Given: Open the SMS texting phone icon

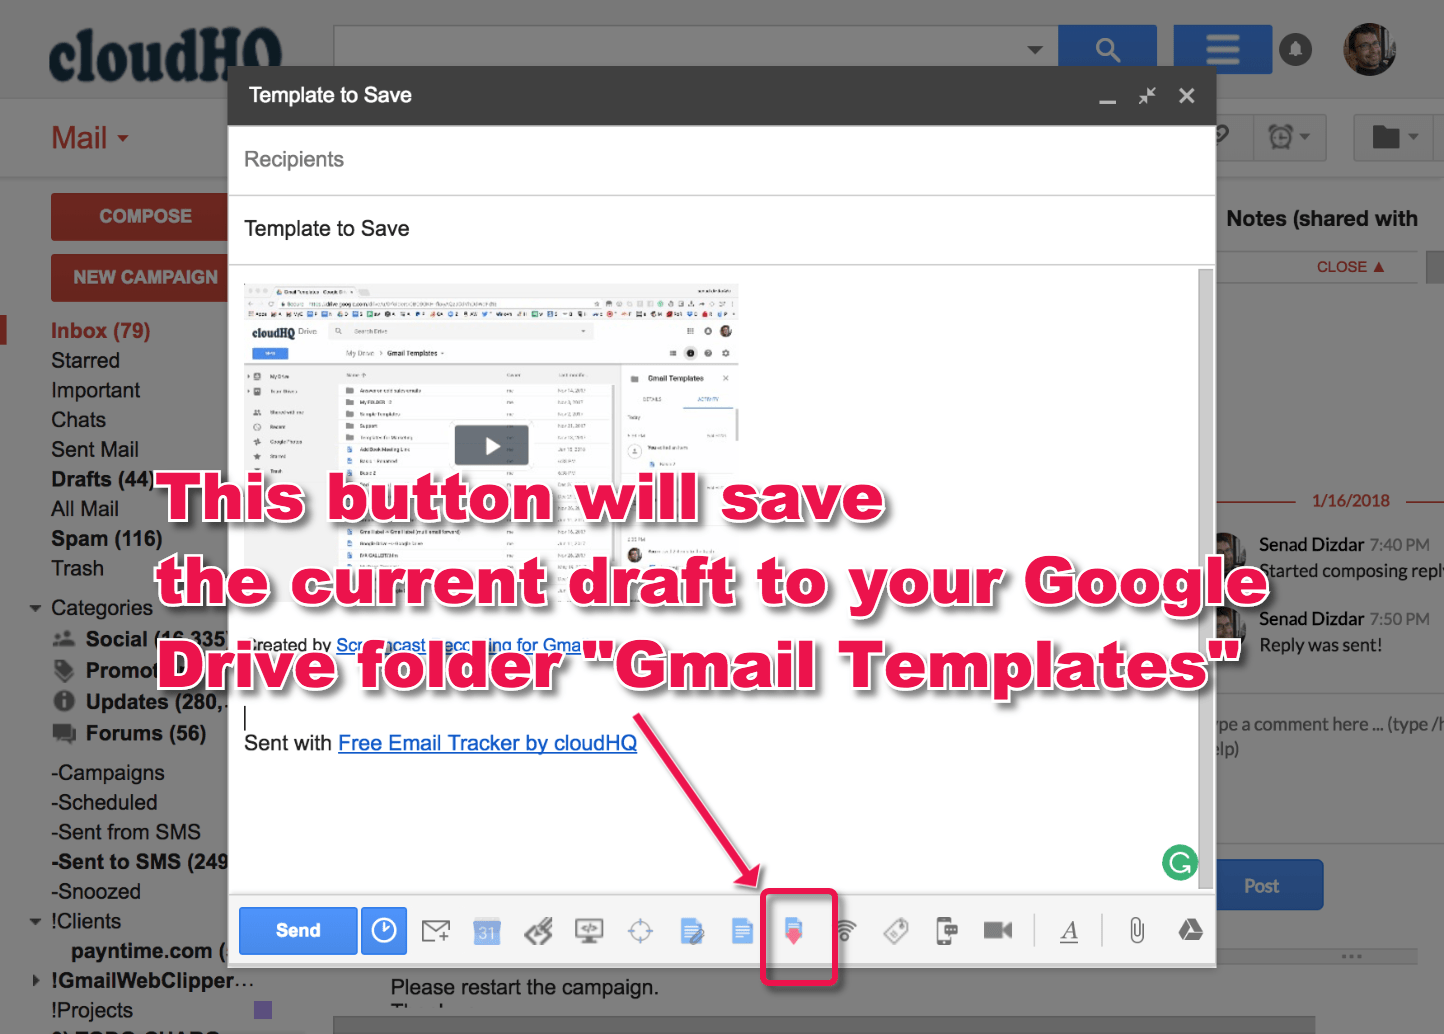Looking at the screenshot, I should [946, 930].
